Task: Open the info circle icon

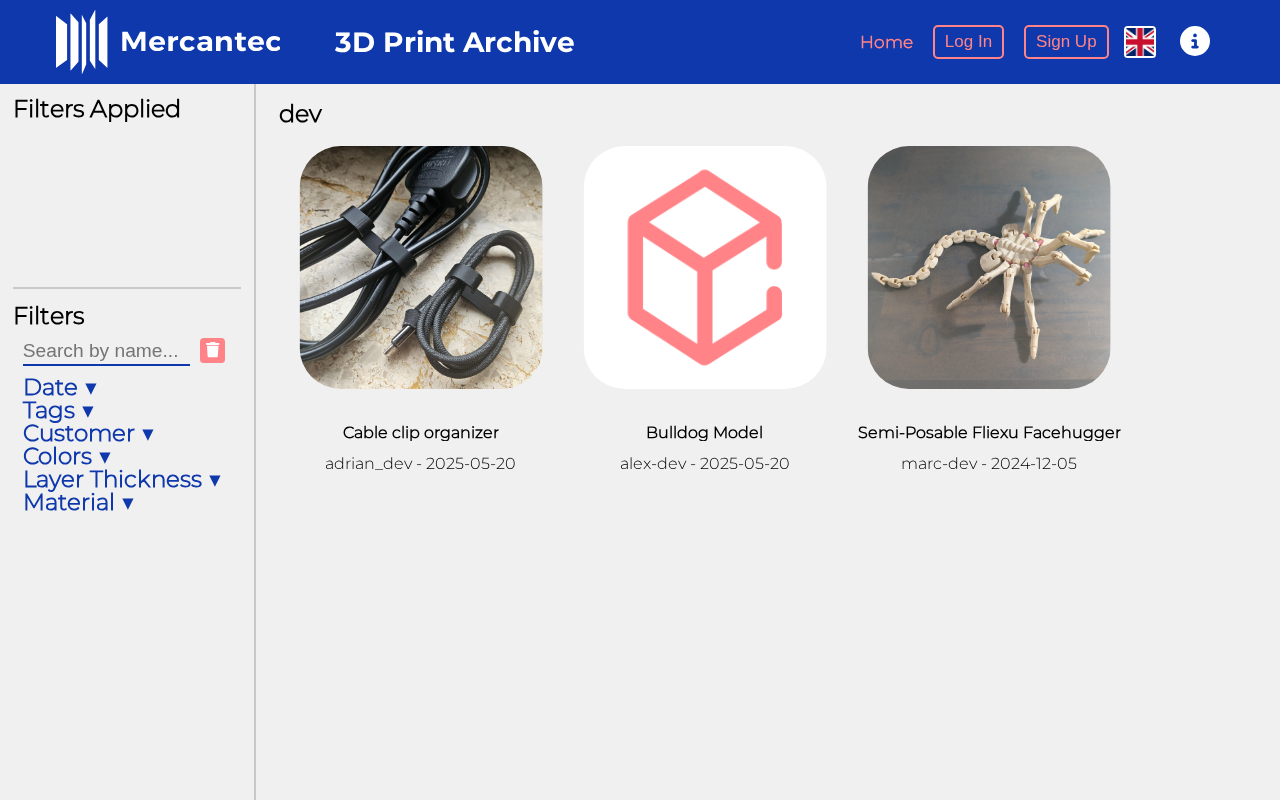Action: pyautogui.click(x=1195, y=41)
